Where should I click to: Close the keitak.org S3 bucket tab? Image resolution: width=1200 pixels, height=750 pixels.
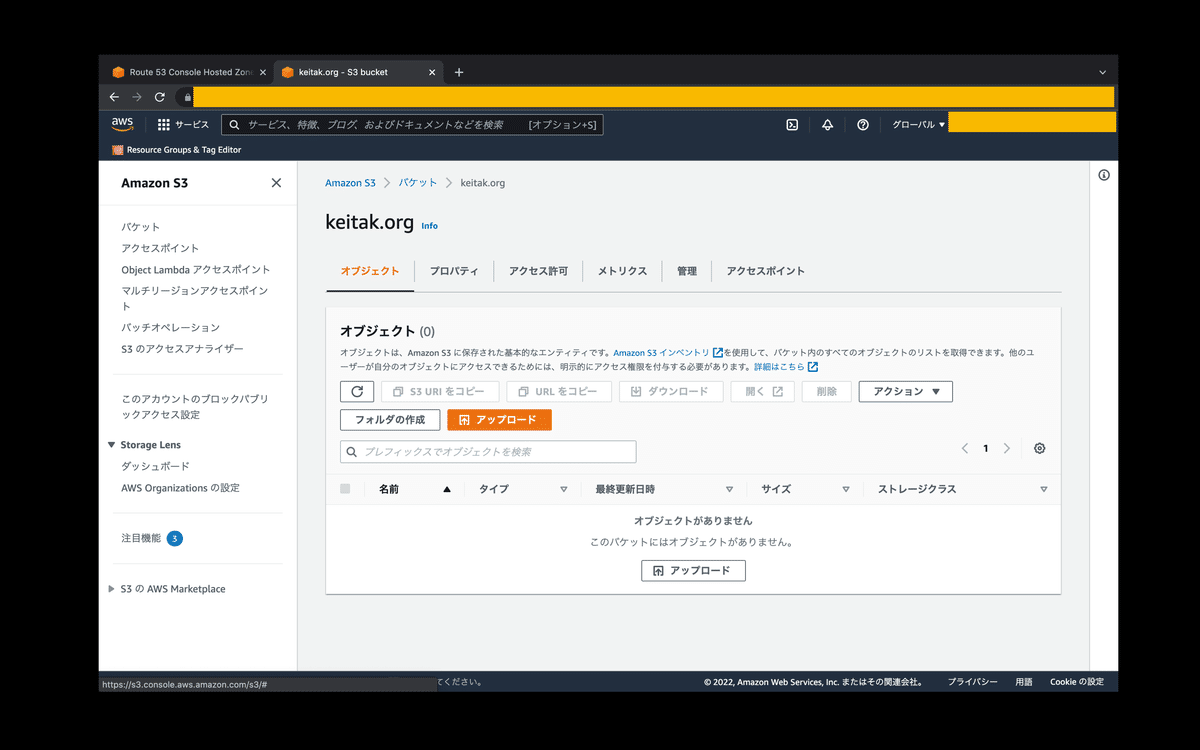click(x=432, y=72)
